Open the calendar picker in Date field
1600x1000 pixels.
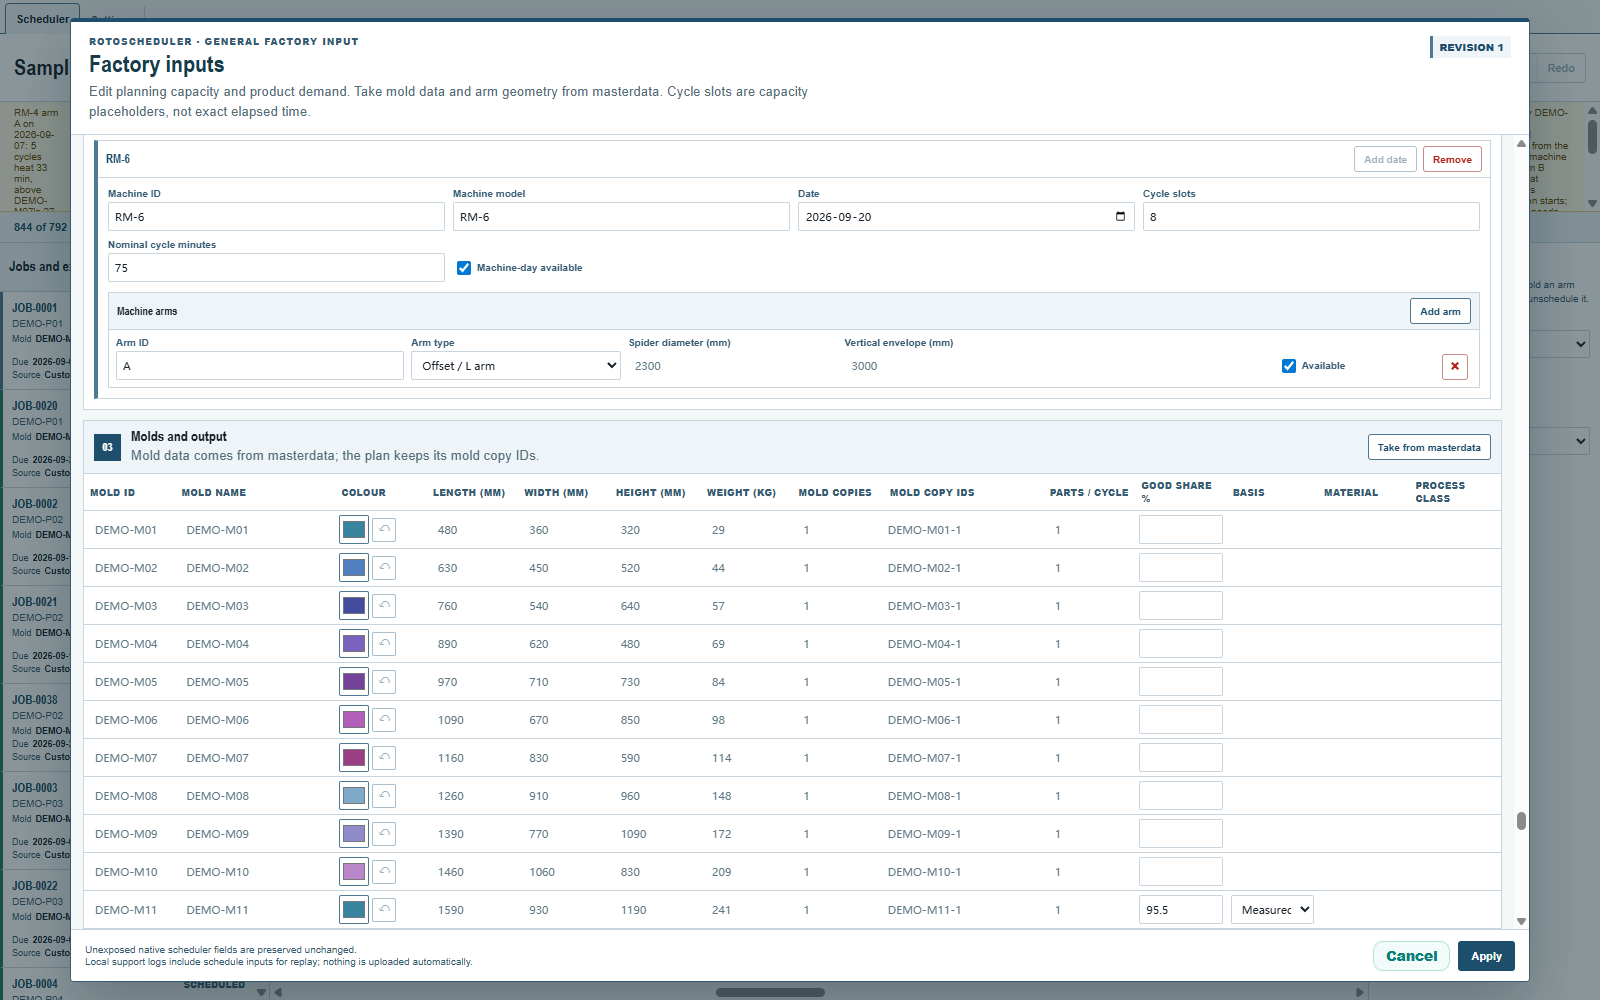pyautogui.click(x=1120, y=217)
